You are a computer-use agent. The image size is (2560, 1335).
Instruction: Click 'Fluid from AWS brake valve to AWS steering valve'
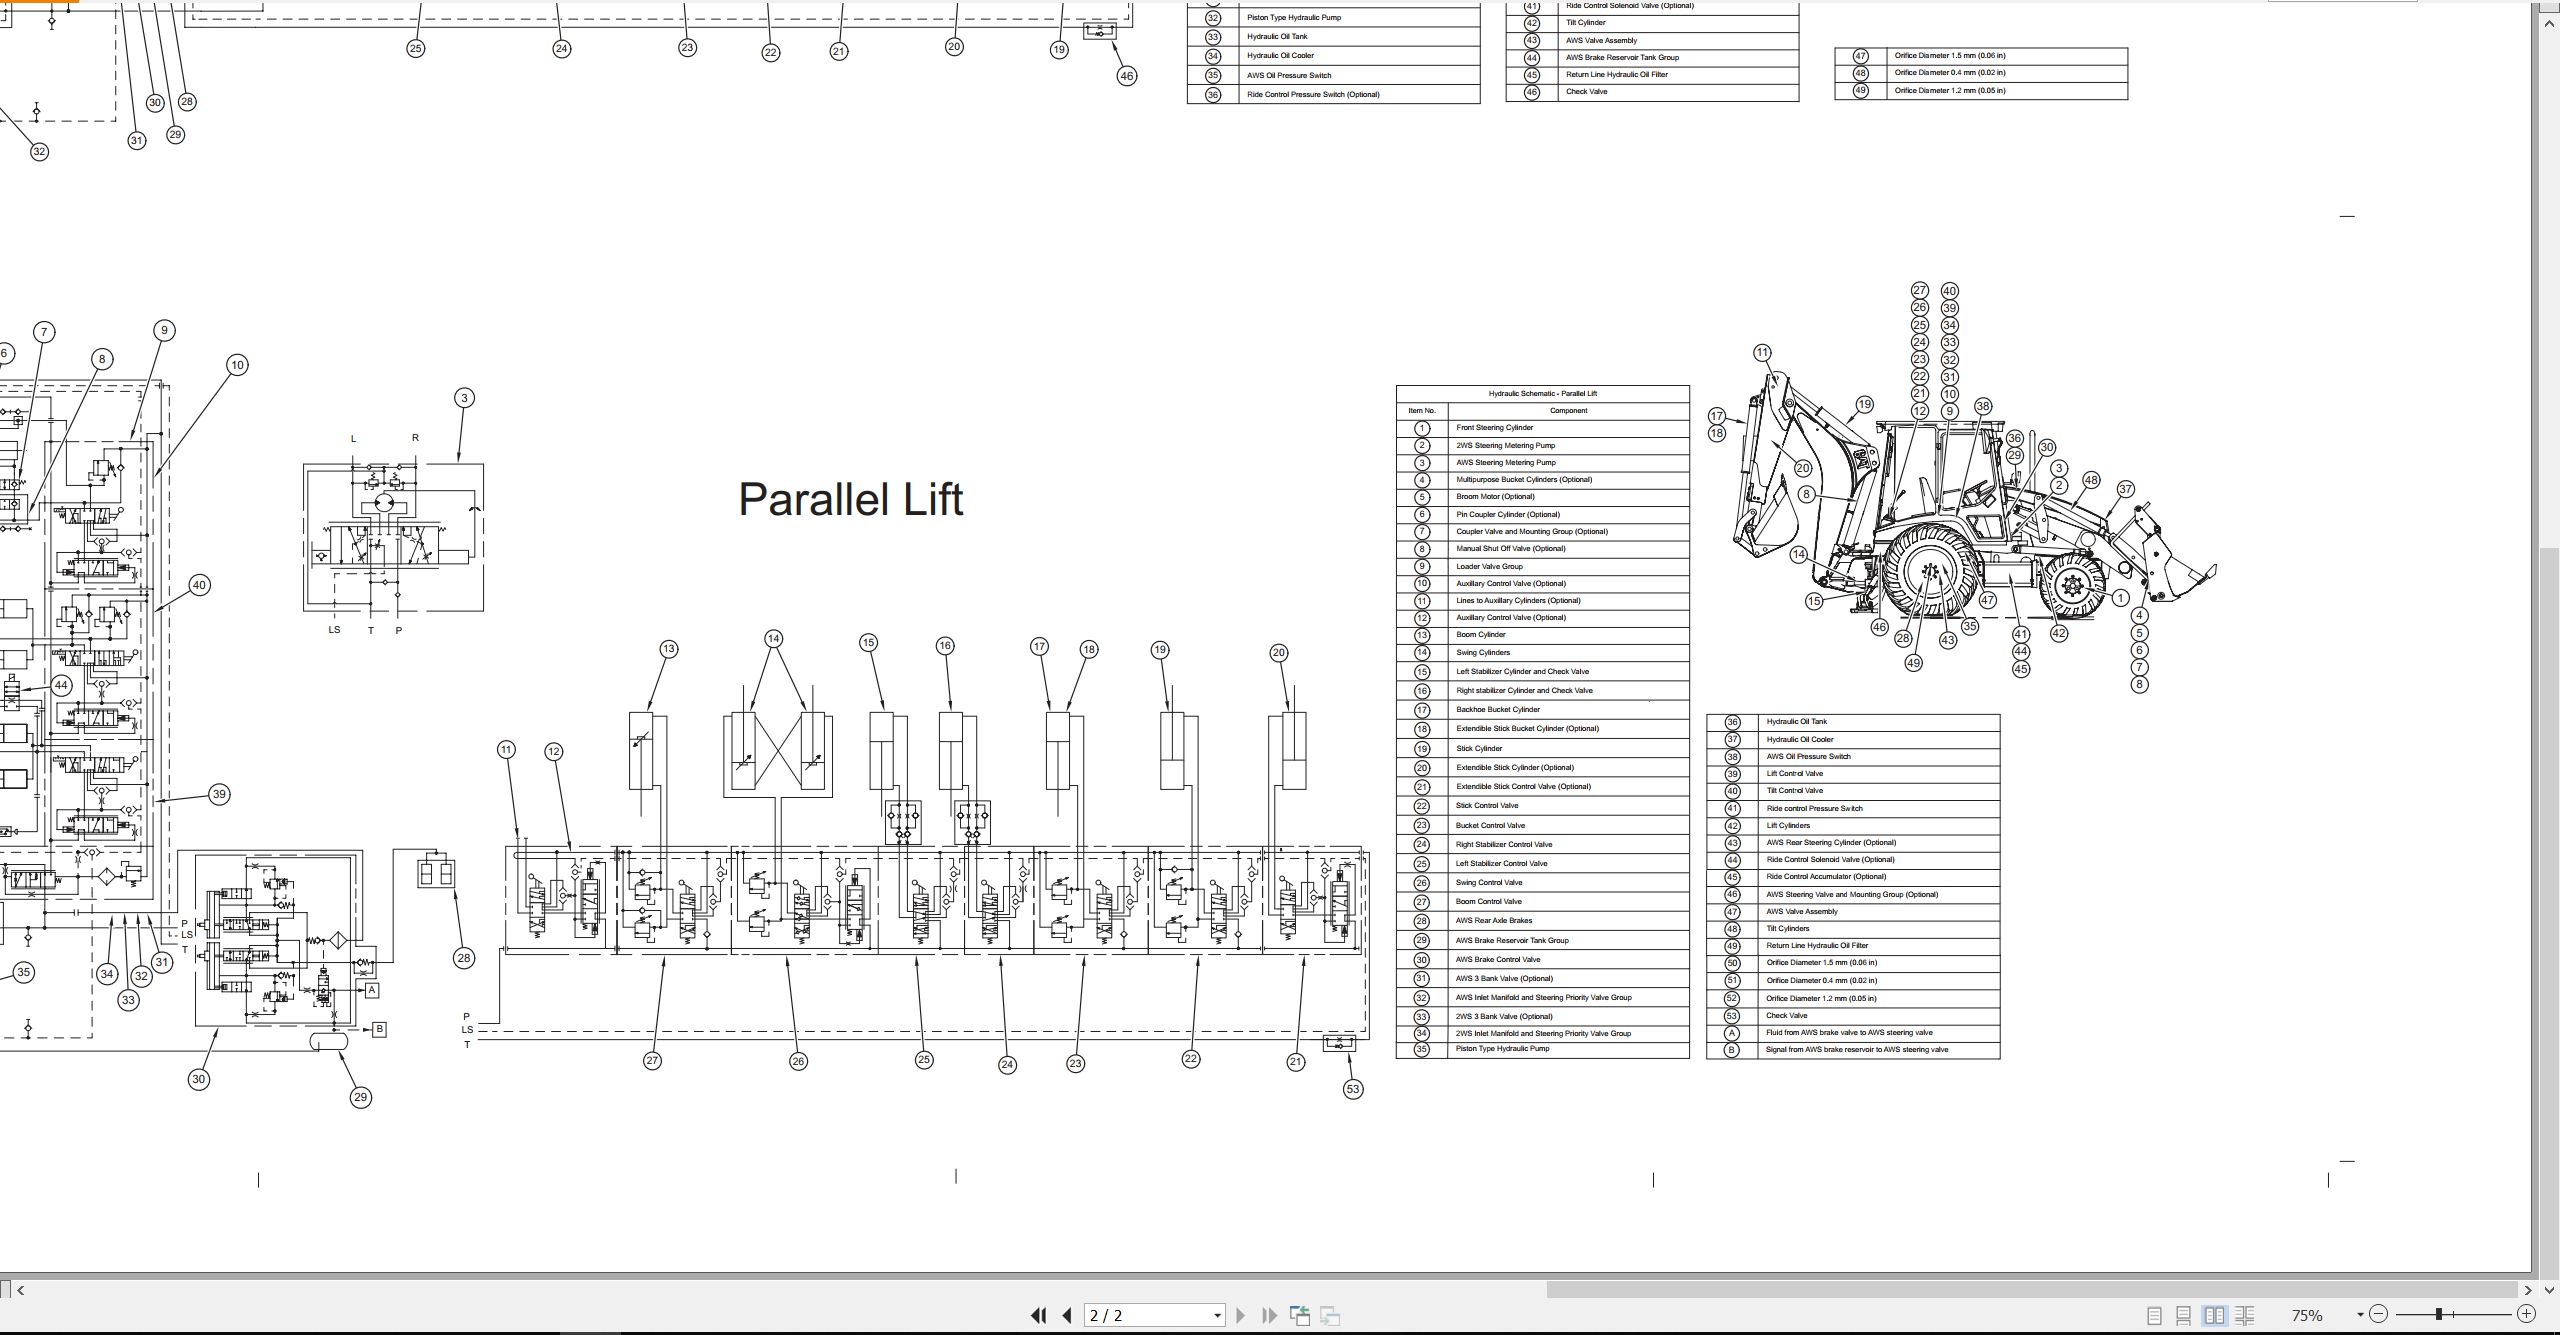[1849, 1033]
